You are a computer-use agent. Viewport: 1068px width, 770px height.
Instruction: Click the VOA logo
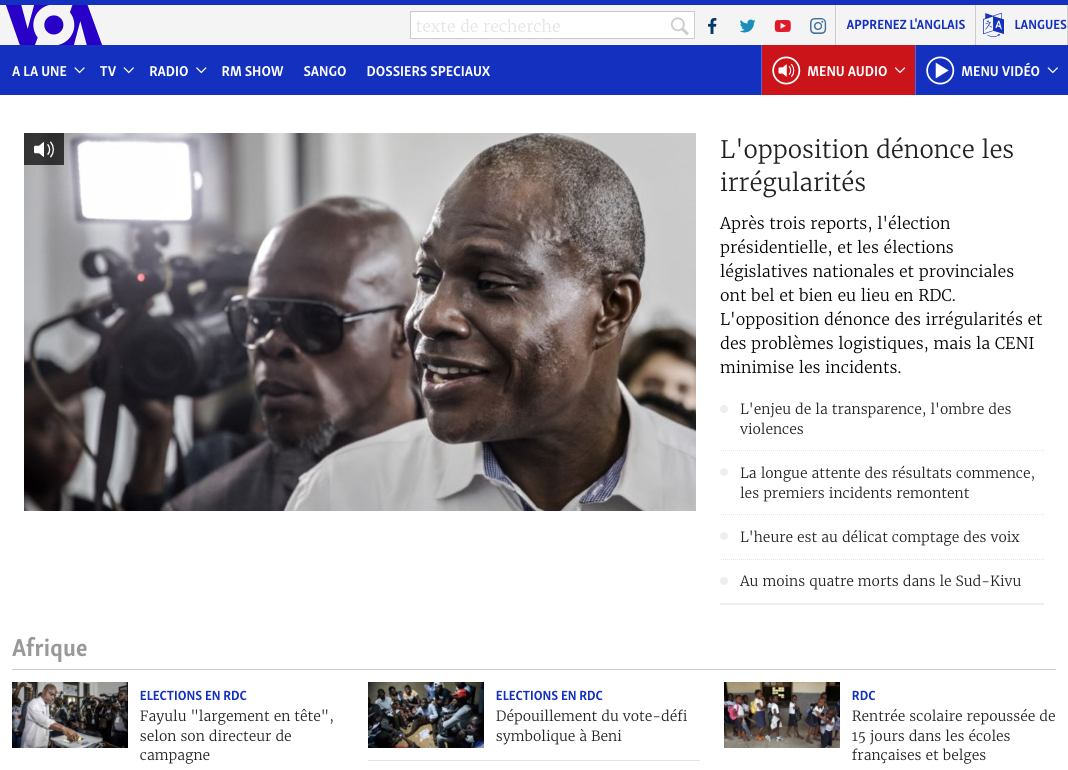coord(52,25)
